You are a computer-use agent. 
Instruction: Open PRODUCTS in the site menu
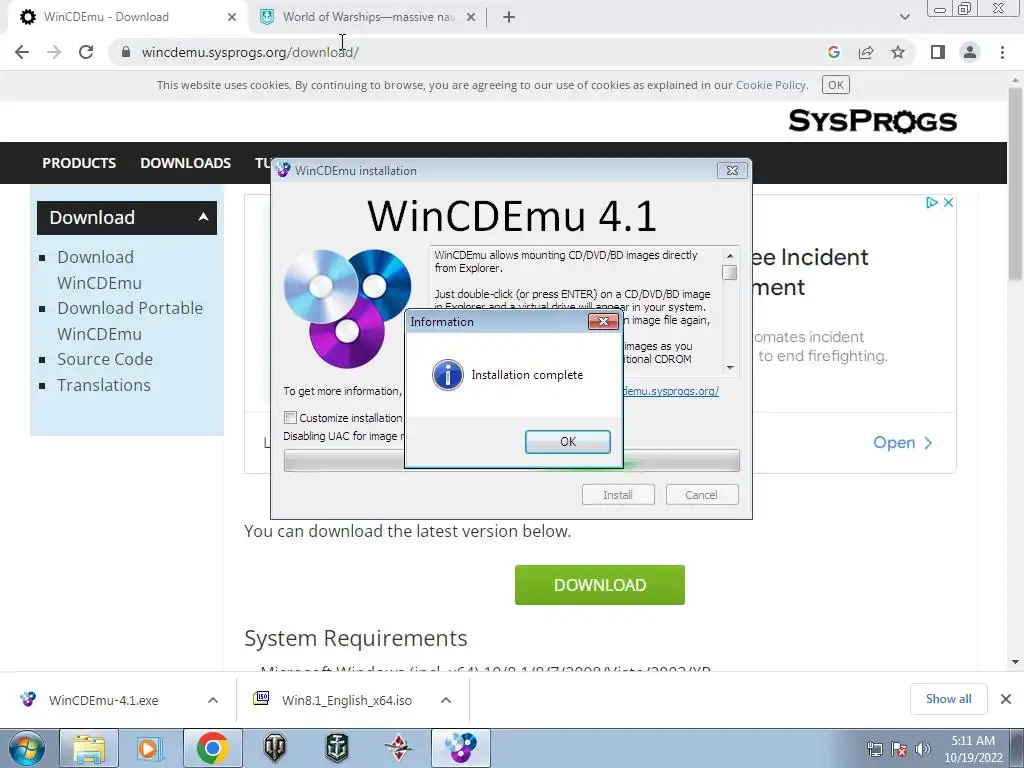click(79, 163)
